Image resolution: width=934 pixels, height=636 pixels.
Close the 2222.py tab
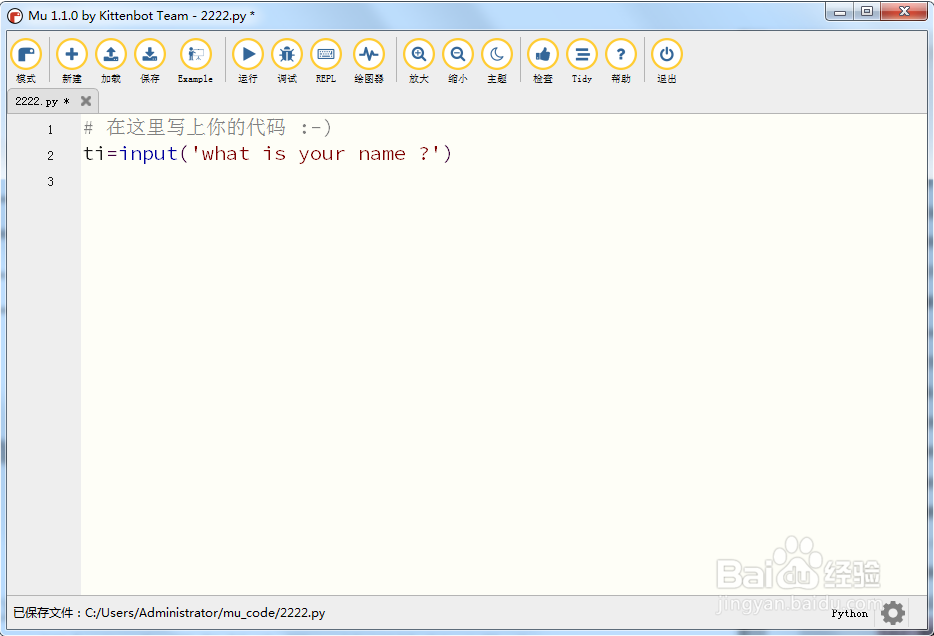[86, 101]
